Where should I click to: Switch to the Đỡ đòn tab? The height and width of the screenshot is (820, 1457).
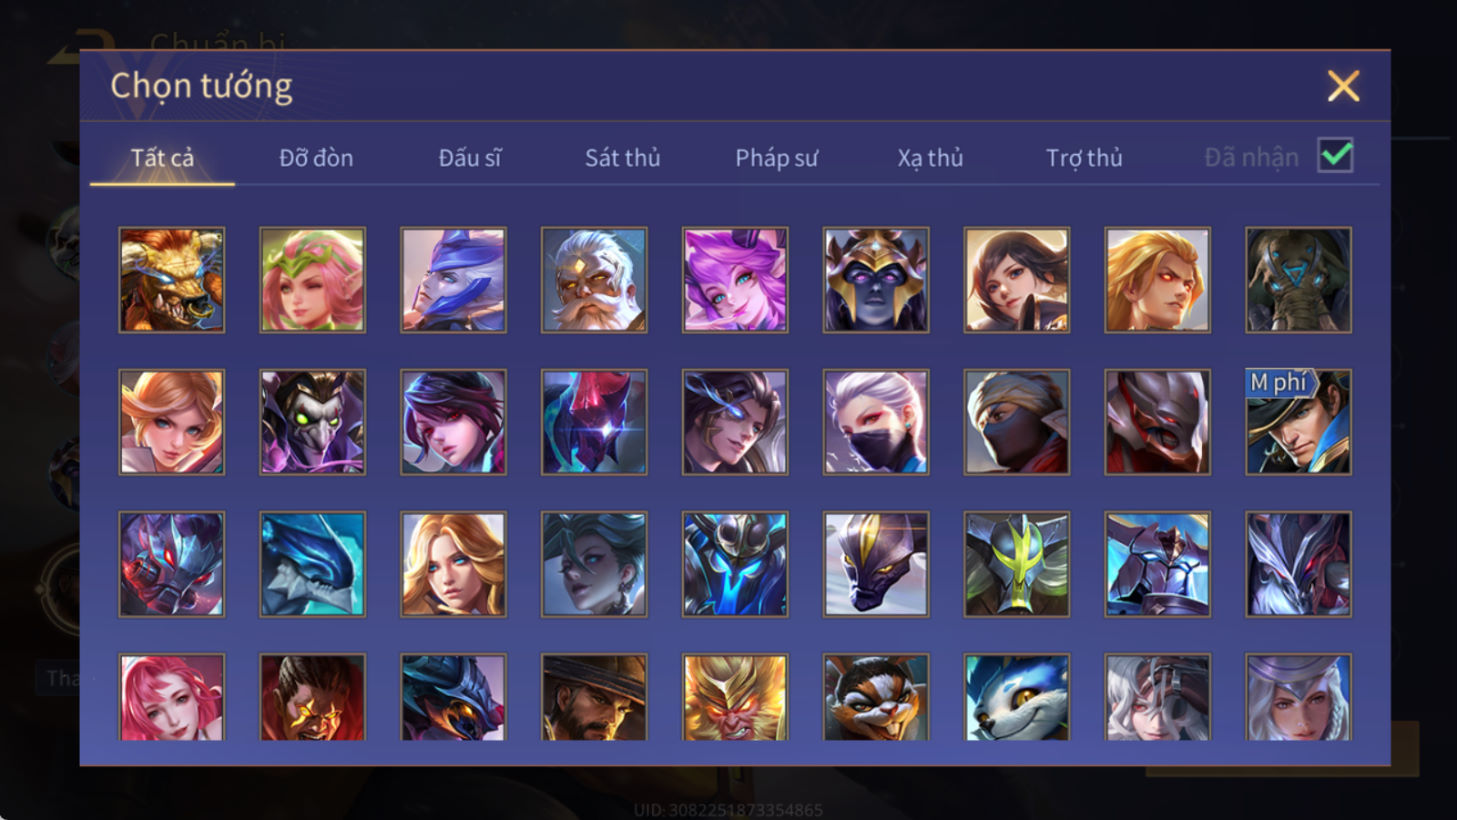[316, 158]
